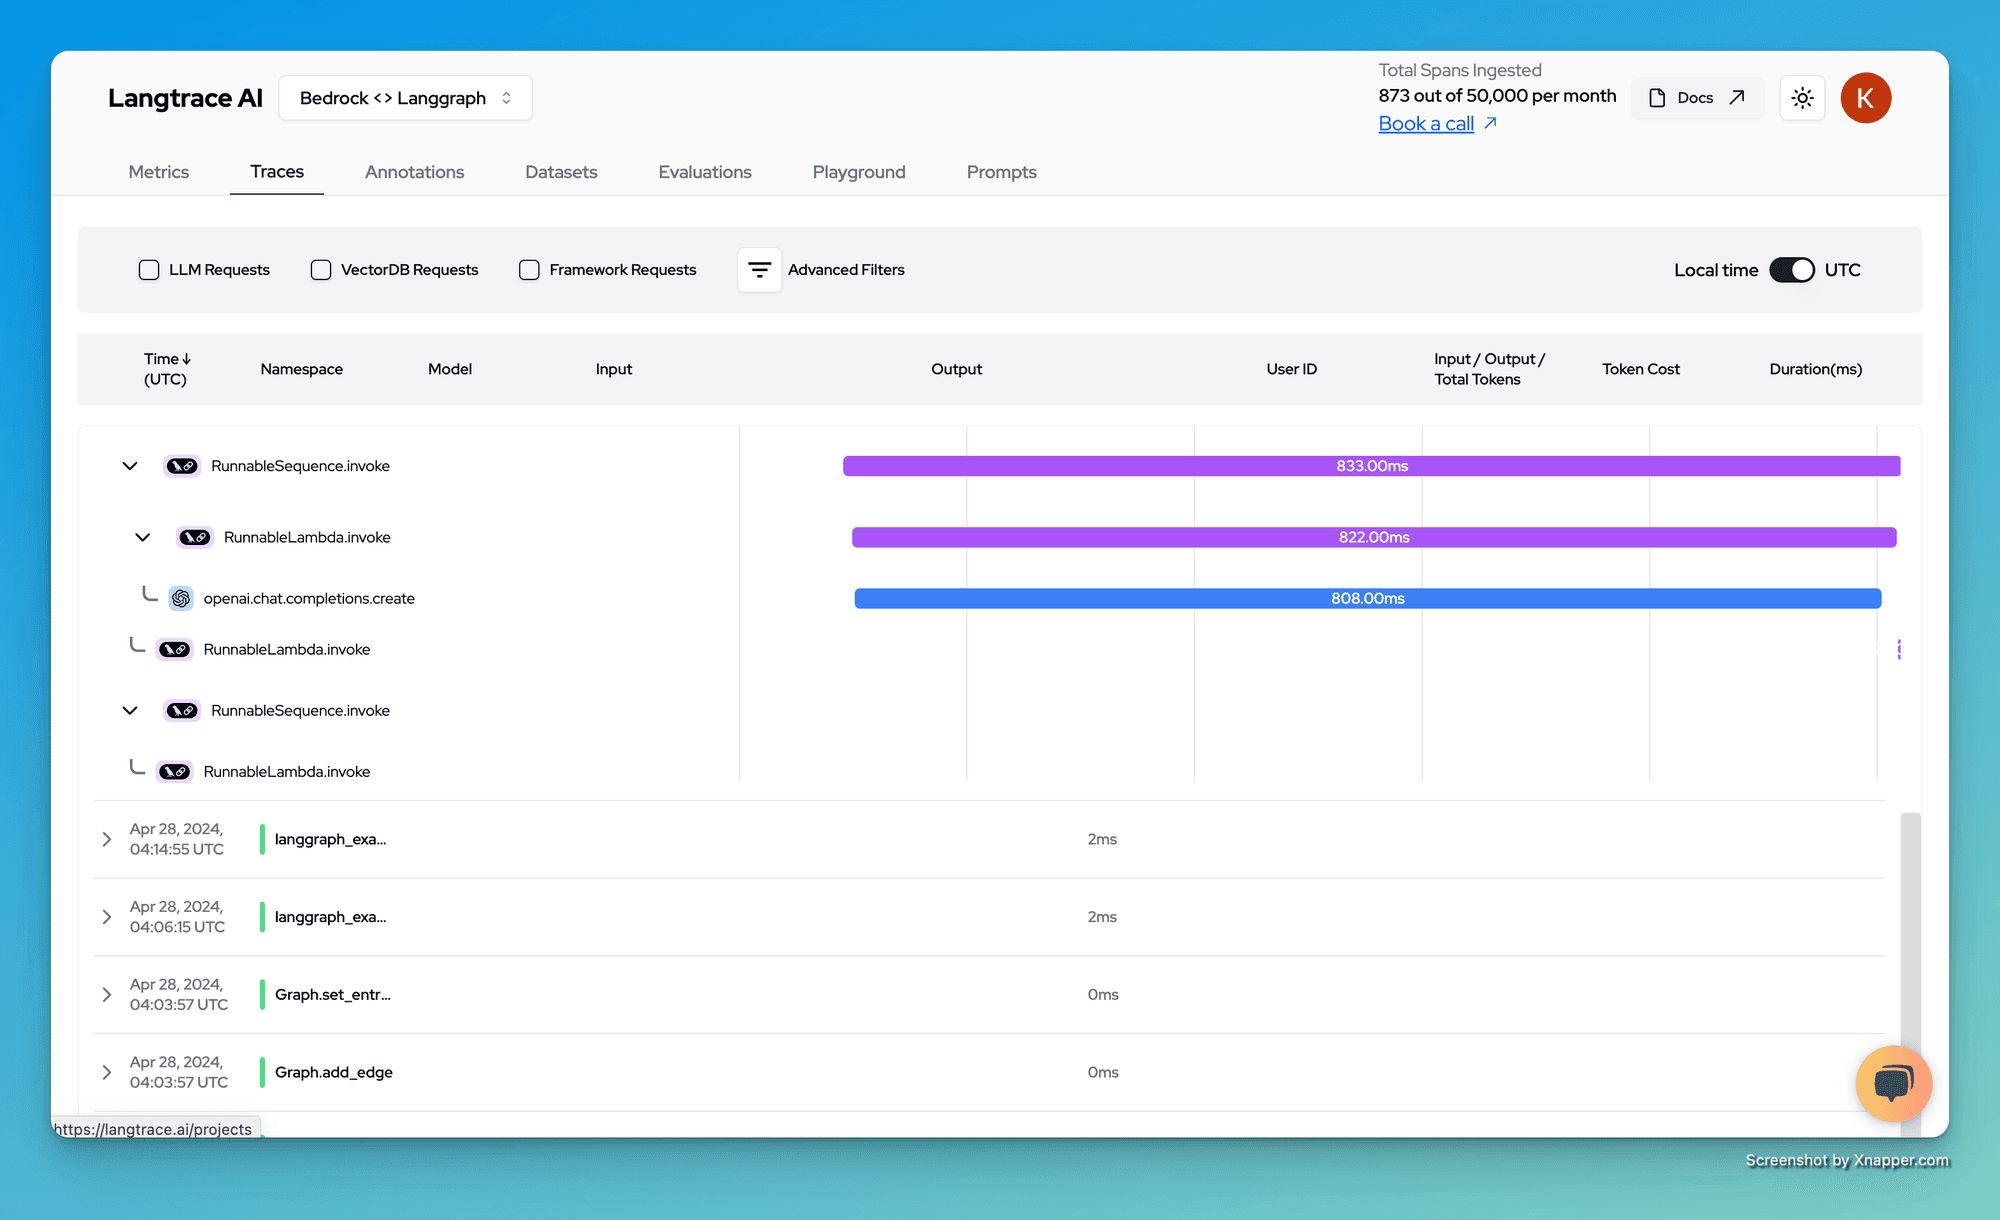The width and height of the screenshot is (2000, 1220).
Task: Click the Langchain icon of the second RunnableLambda.invoke
Action: (175, 649)
